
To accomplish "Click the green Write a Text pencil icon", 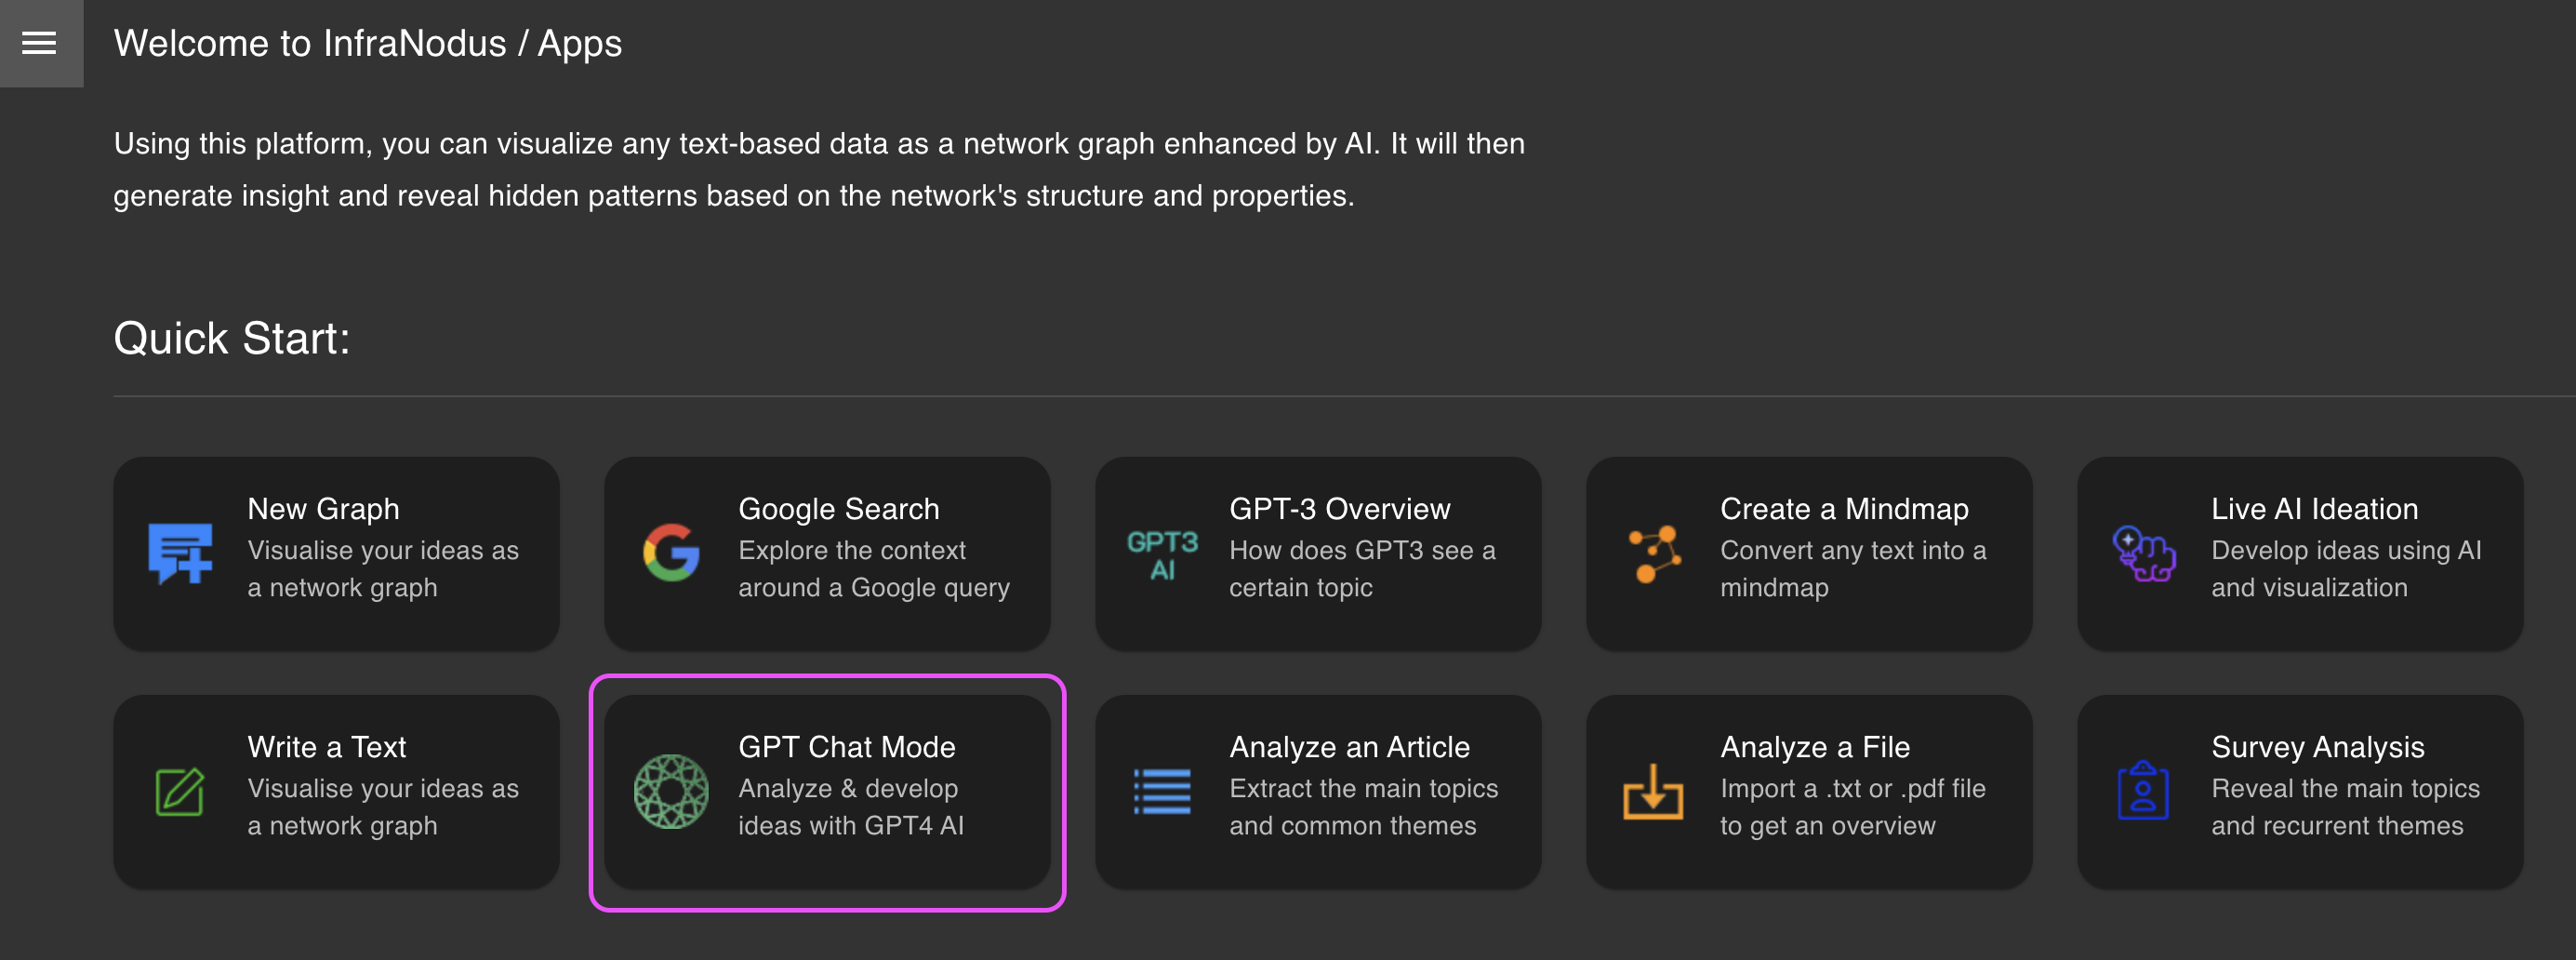I will click(x=180, y=791).
